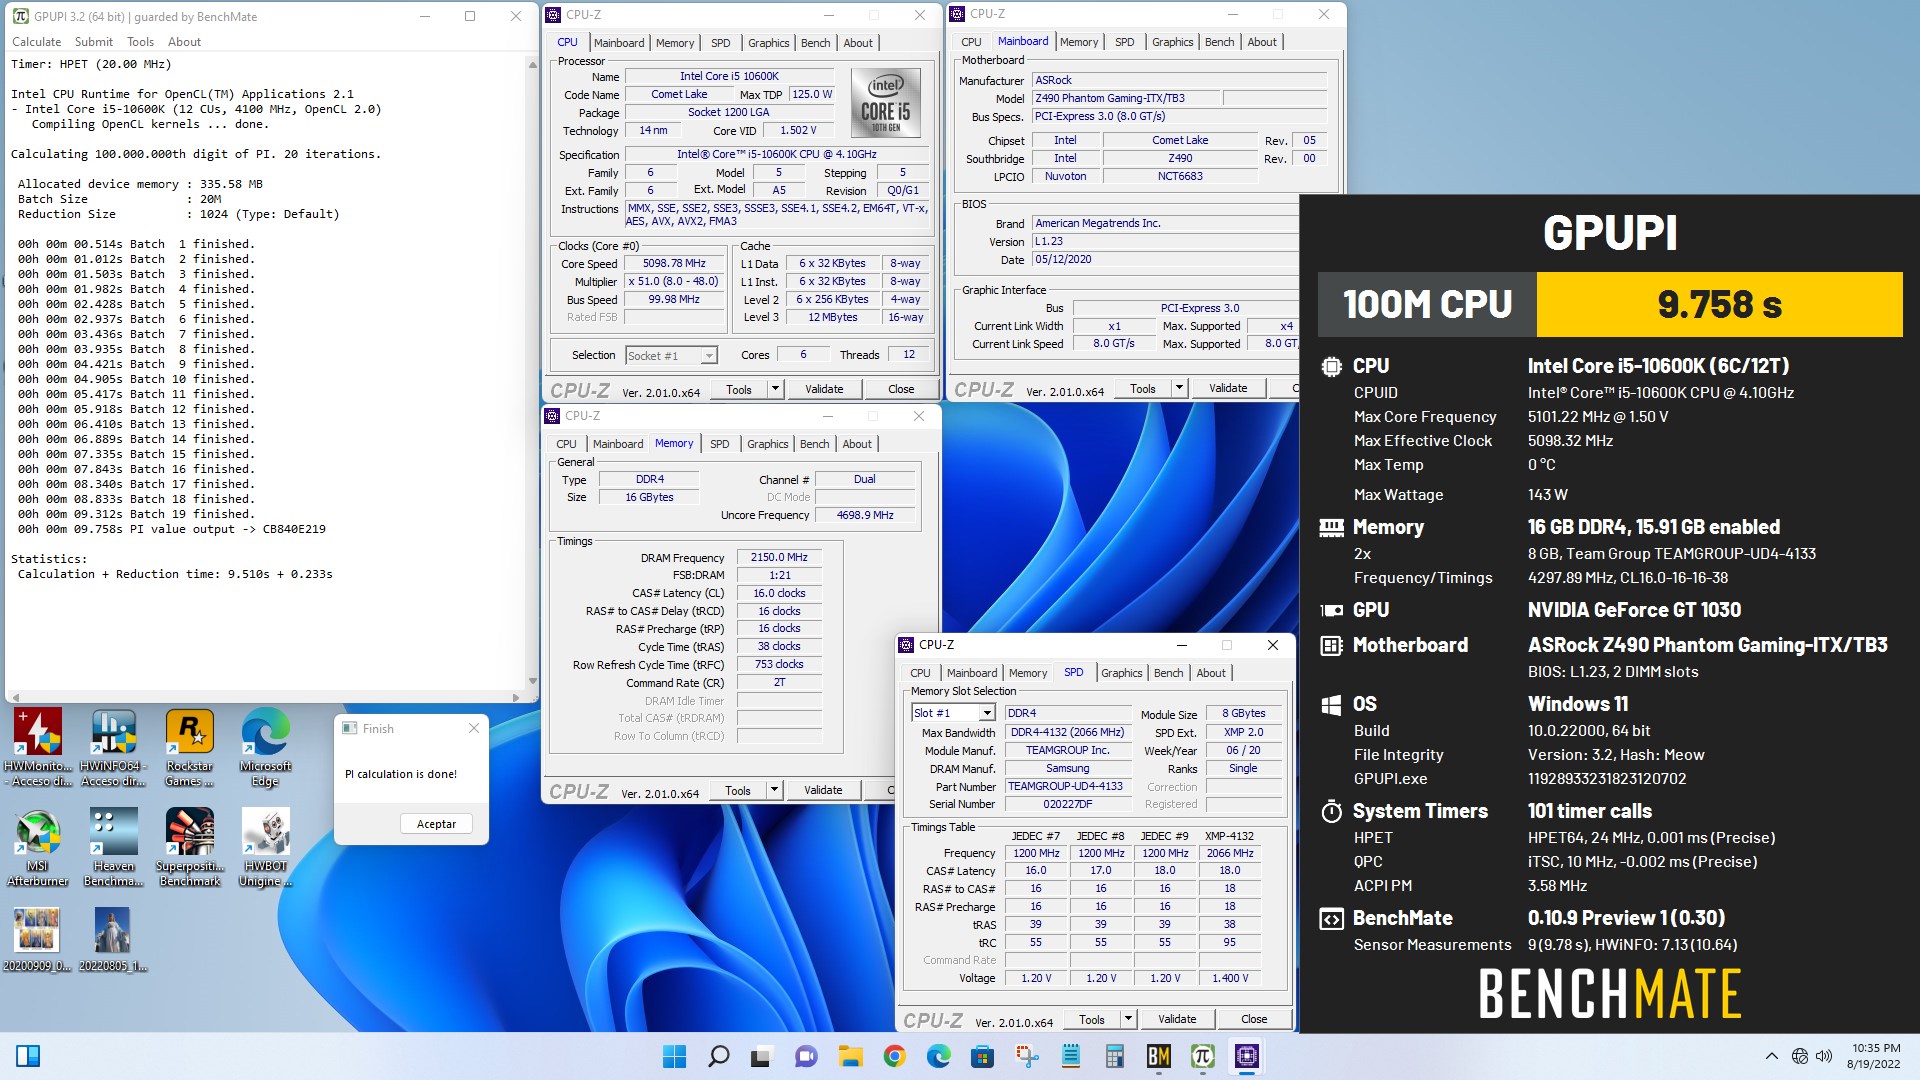Click GPUPI horizontal scrollbar right arrow
This screenshot has width=1920, height=1080.
click(x=516, y=697)
